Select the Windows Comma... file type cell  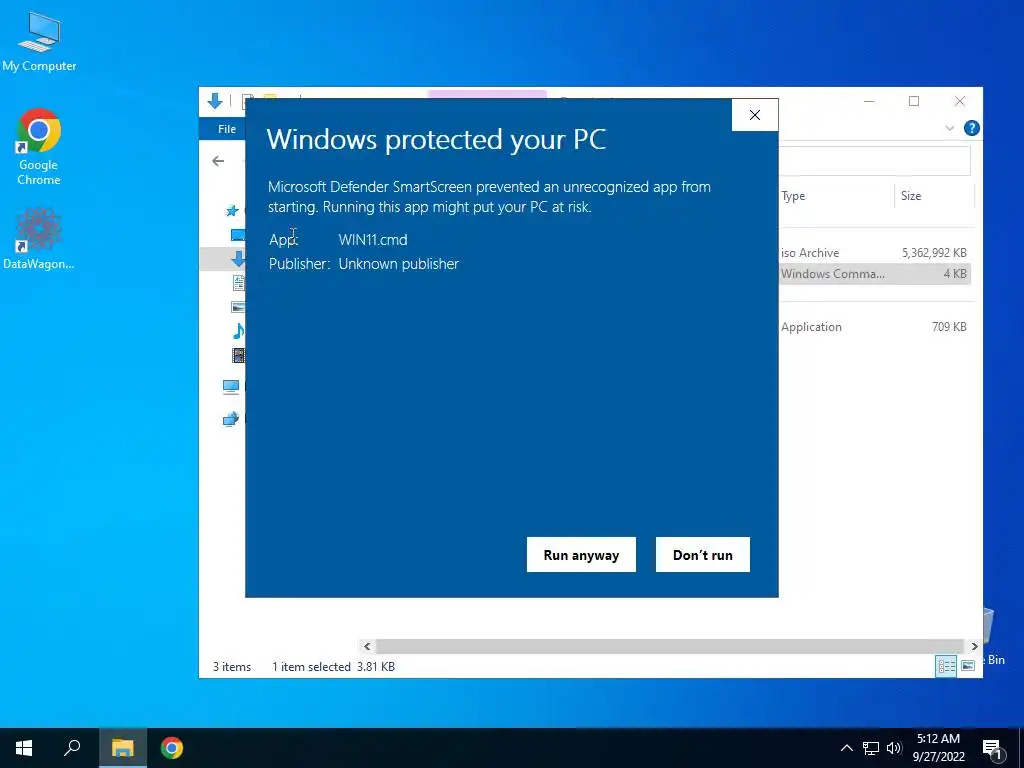point(833,274)
